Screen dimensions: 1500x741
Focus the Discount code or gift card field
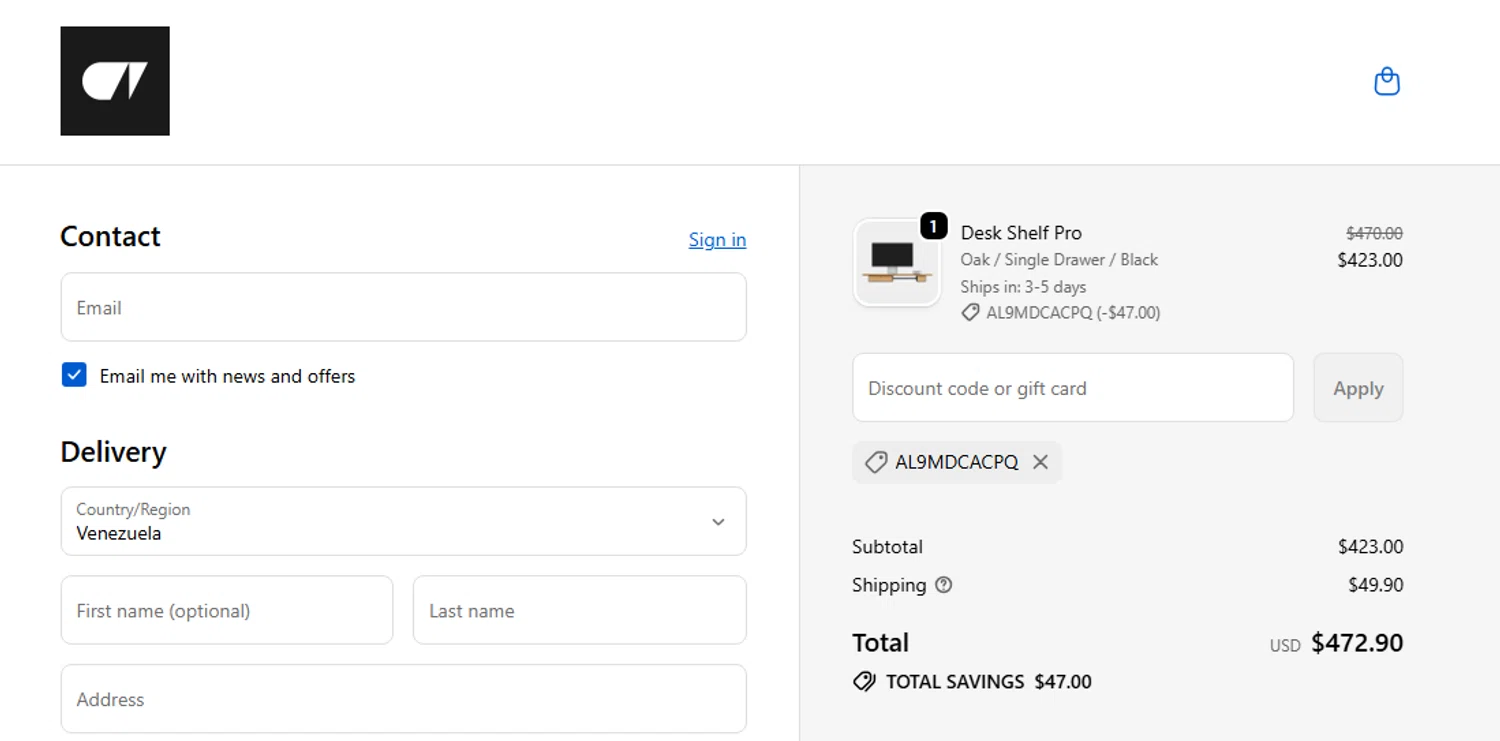(x=1073, y=388)
